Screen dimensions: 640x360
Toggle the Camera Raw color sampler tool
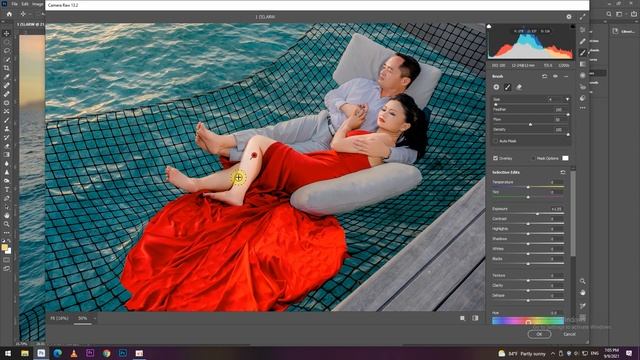(x=582, y=306)
